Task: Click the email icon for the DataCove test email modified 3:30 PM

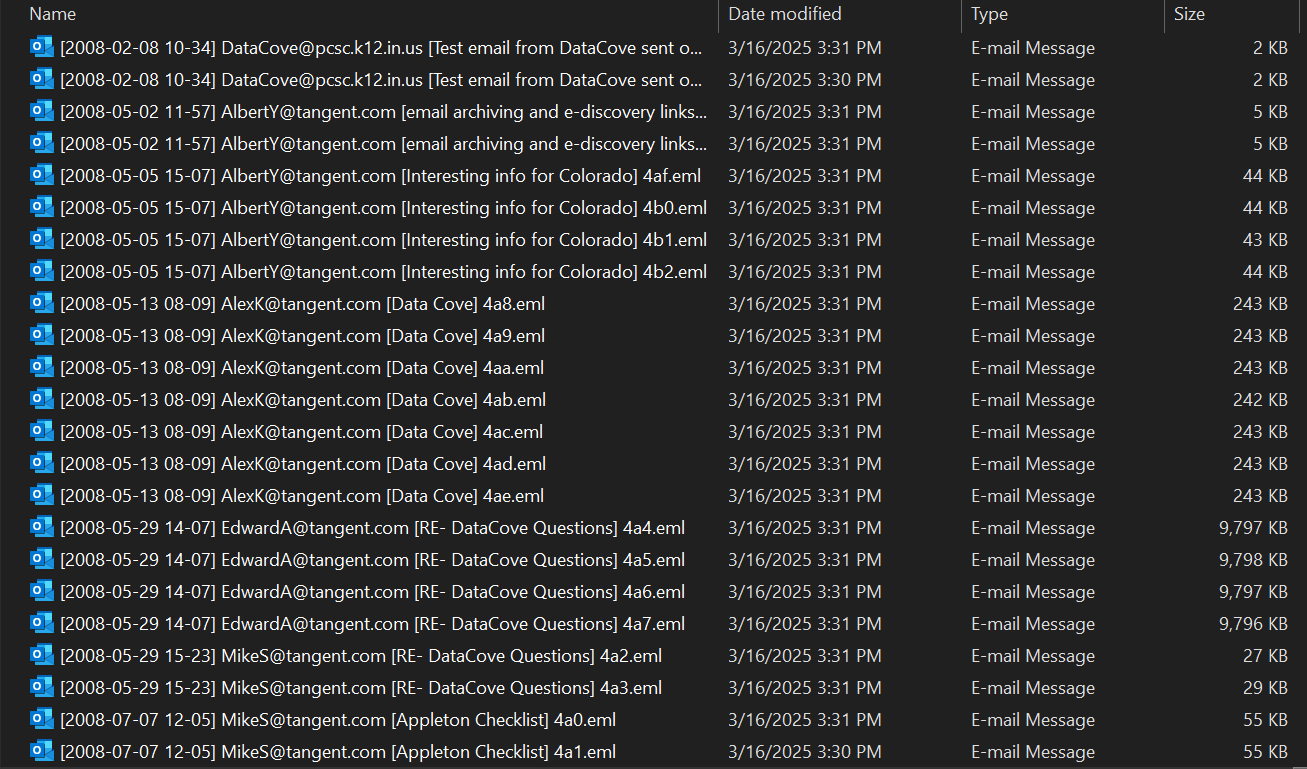Action: click(x=42, y=79)
